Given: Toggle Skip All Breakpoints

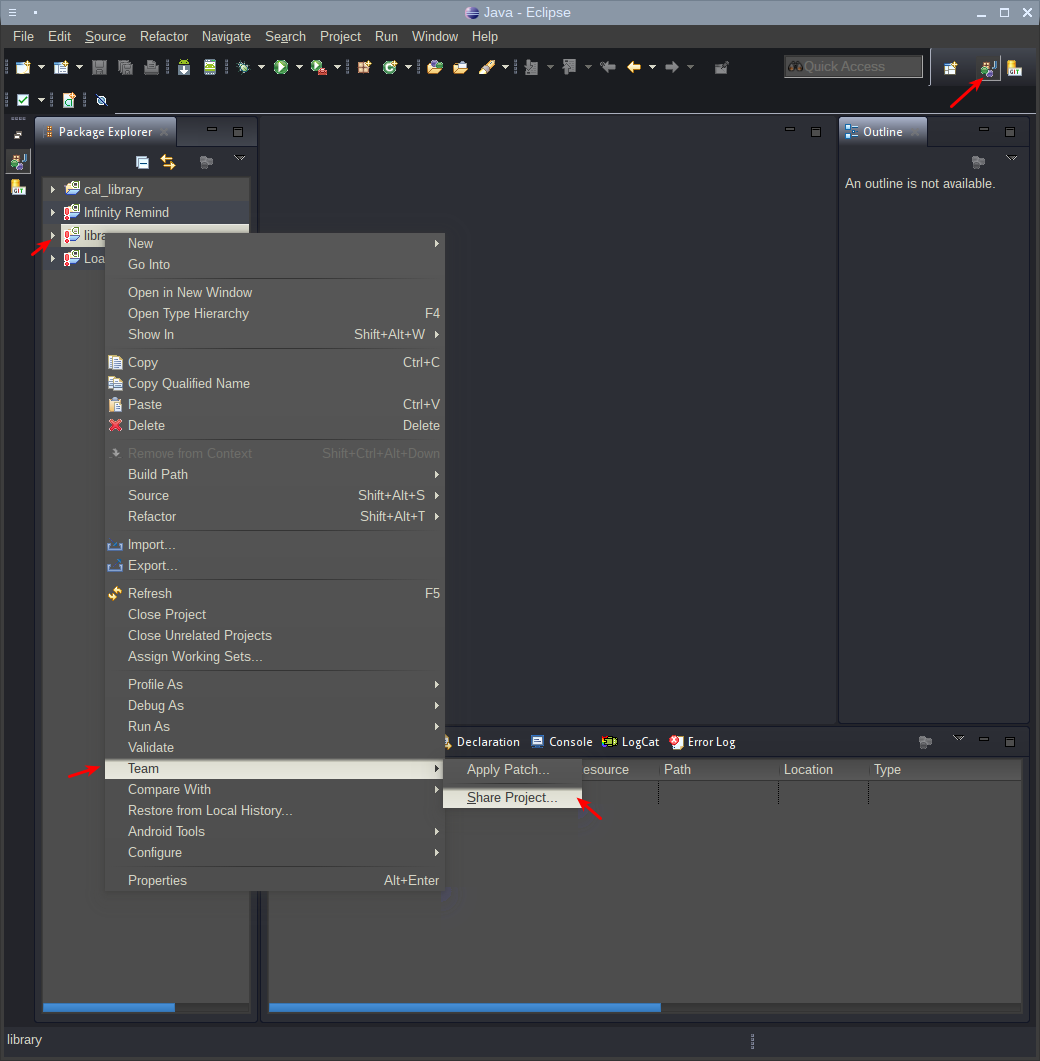Looking at the screenshot, I should (101, 99).
